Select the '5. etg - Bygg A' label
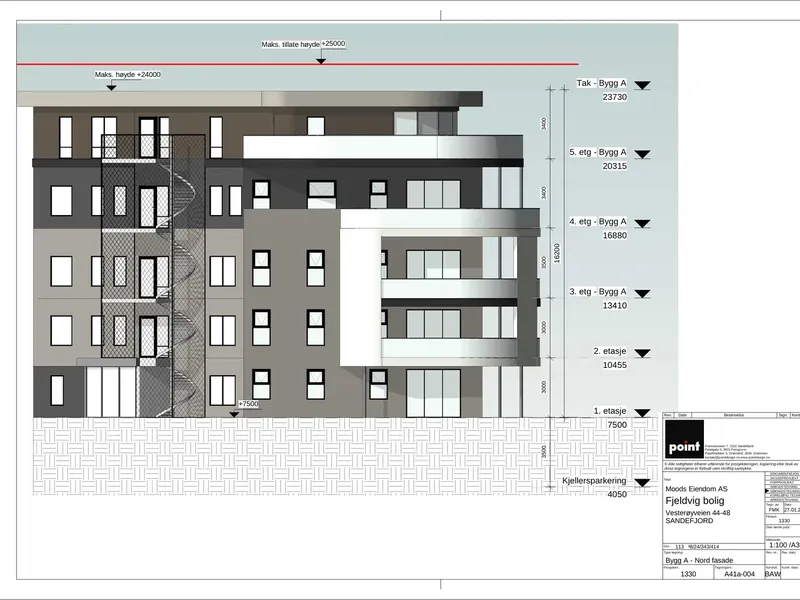The width and height of the screenshot is (800, 600). 598,152
